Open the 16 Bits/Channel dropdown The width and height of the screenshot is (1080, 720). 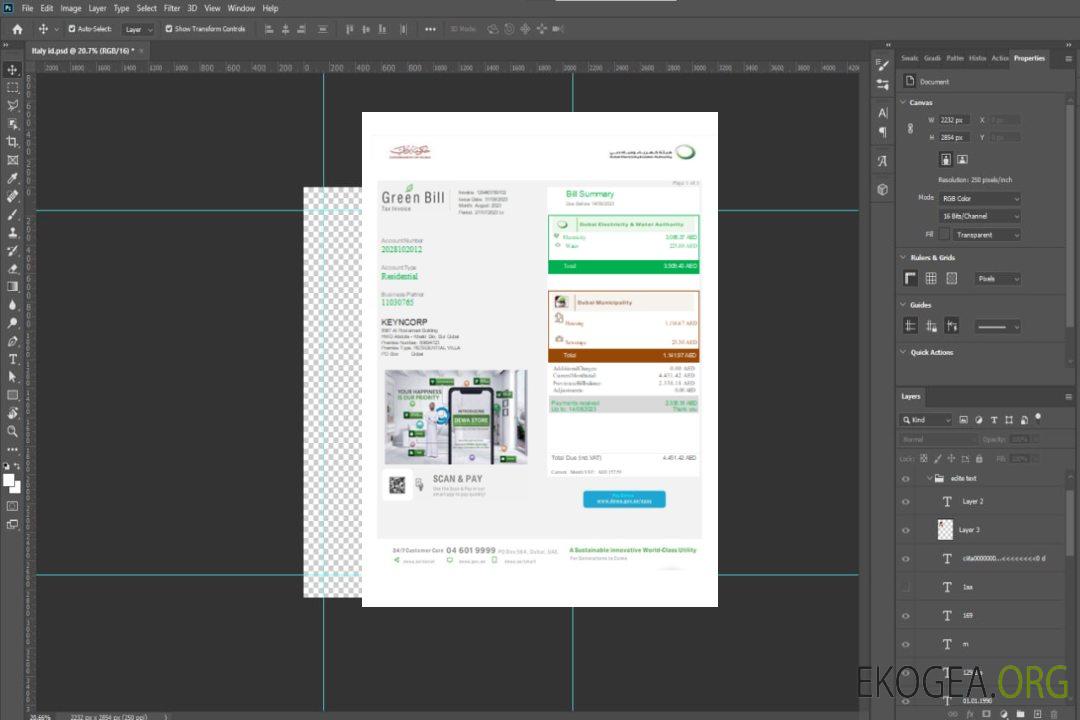[980, 216]
